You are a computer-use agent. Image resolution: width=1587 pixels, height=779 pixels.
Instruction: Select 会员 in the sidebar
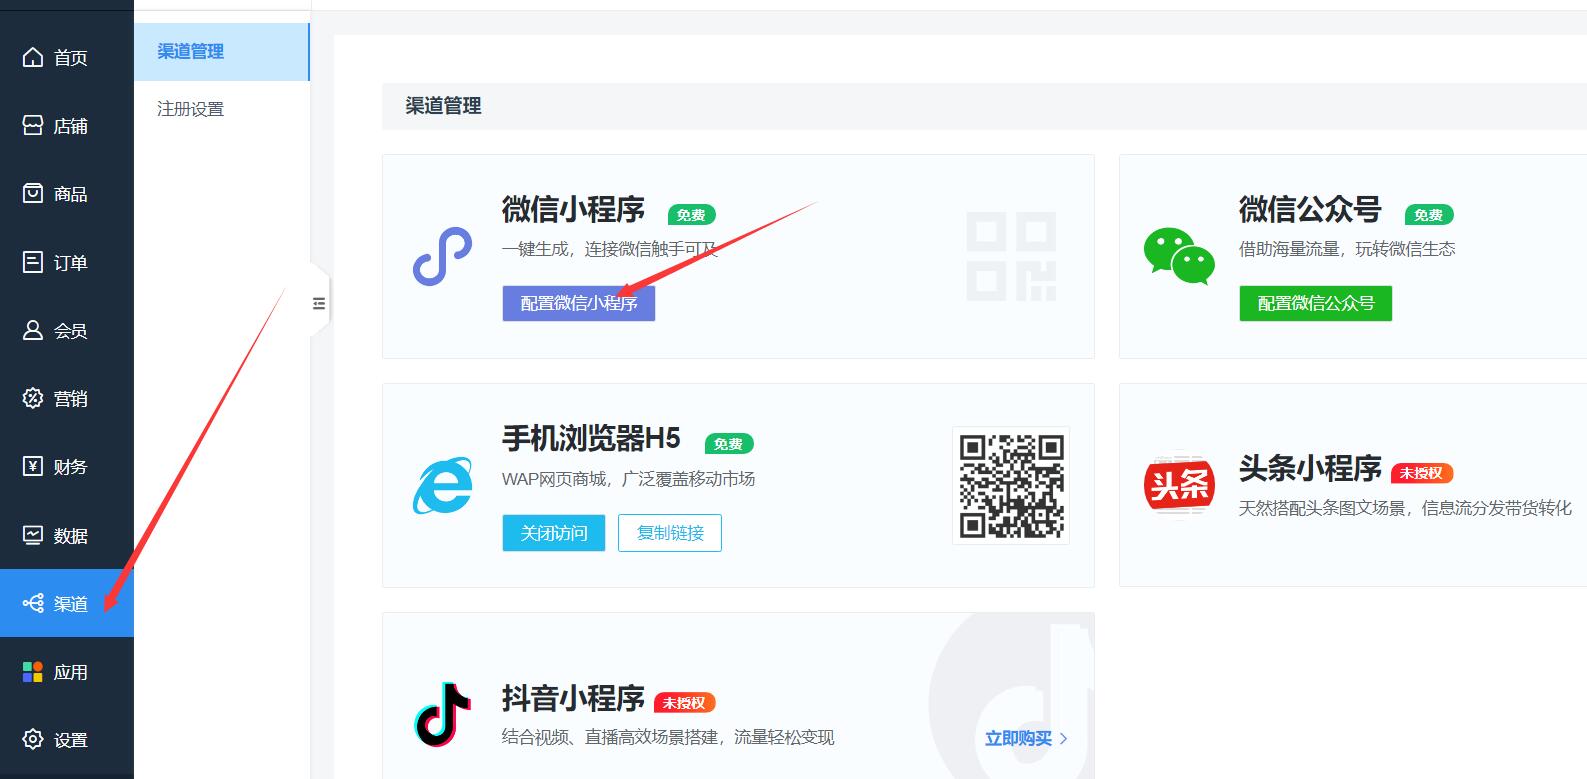click(67, 330)
